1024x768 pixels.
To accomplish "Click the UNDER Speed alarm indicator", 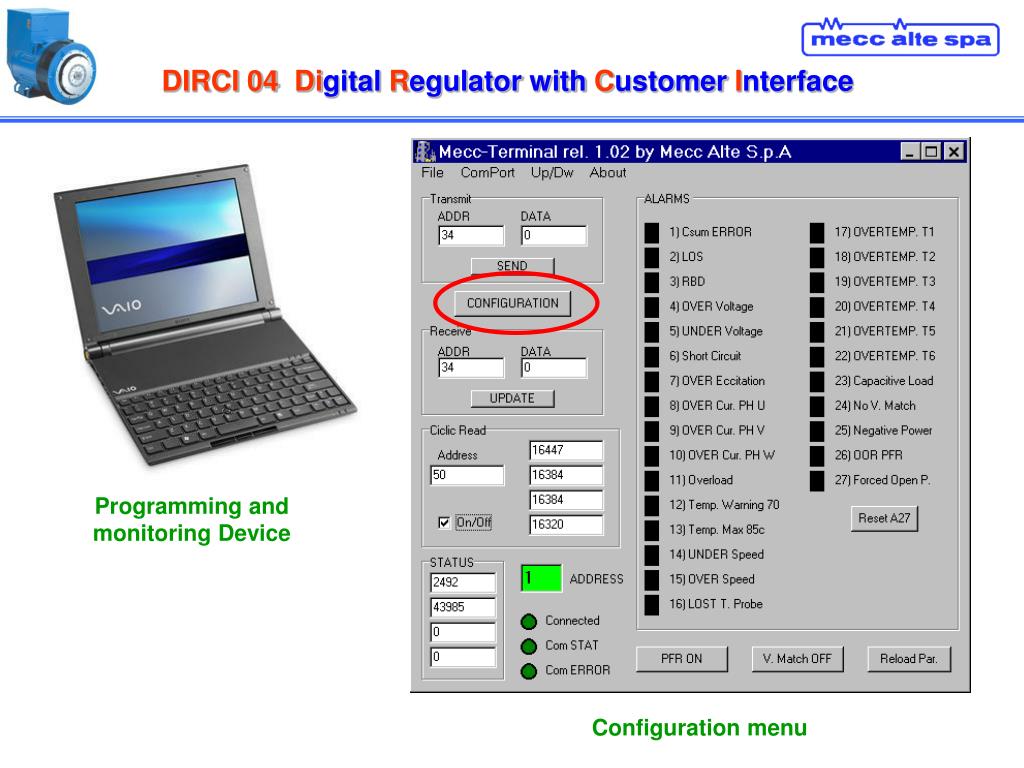I will [x=652, y=555].
